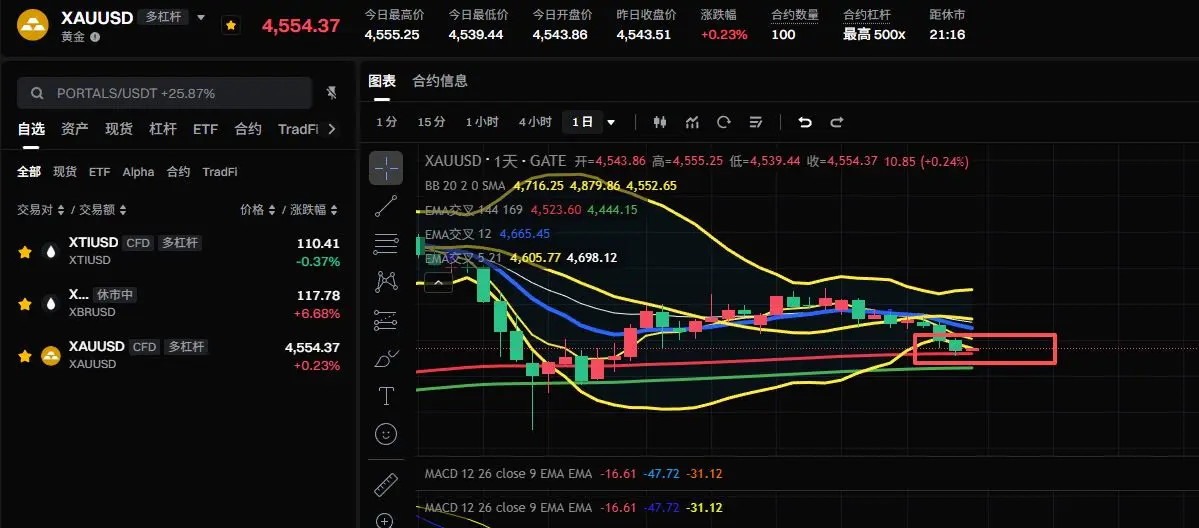The height and width of the screenshot is (528, 1199).
Task: Toggle the favorite star for XBRUSD row
Action: coord(24,304)
